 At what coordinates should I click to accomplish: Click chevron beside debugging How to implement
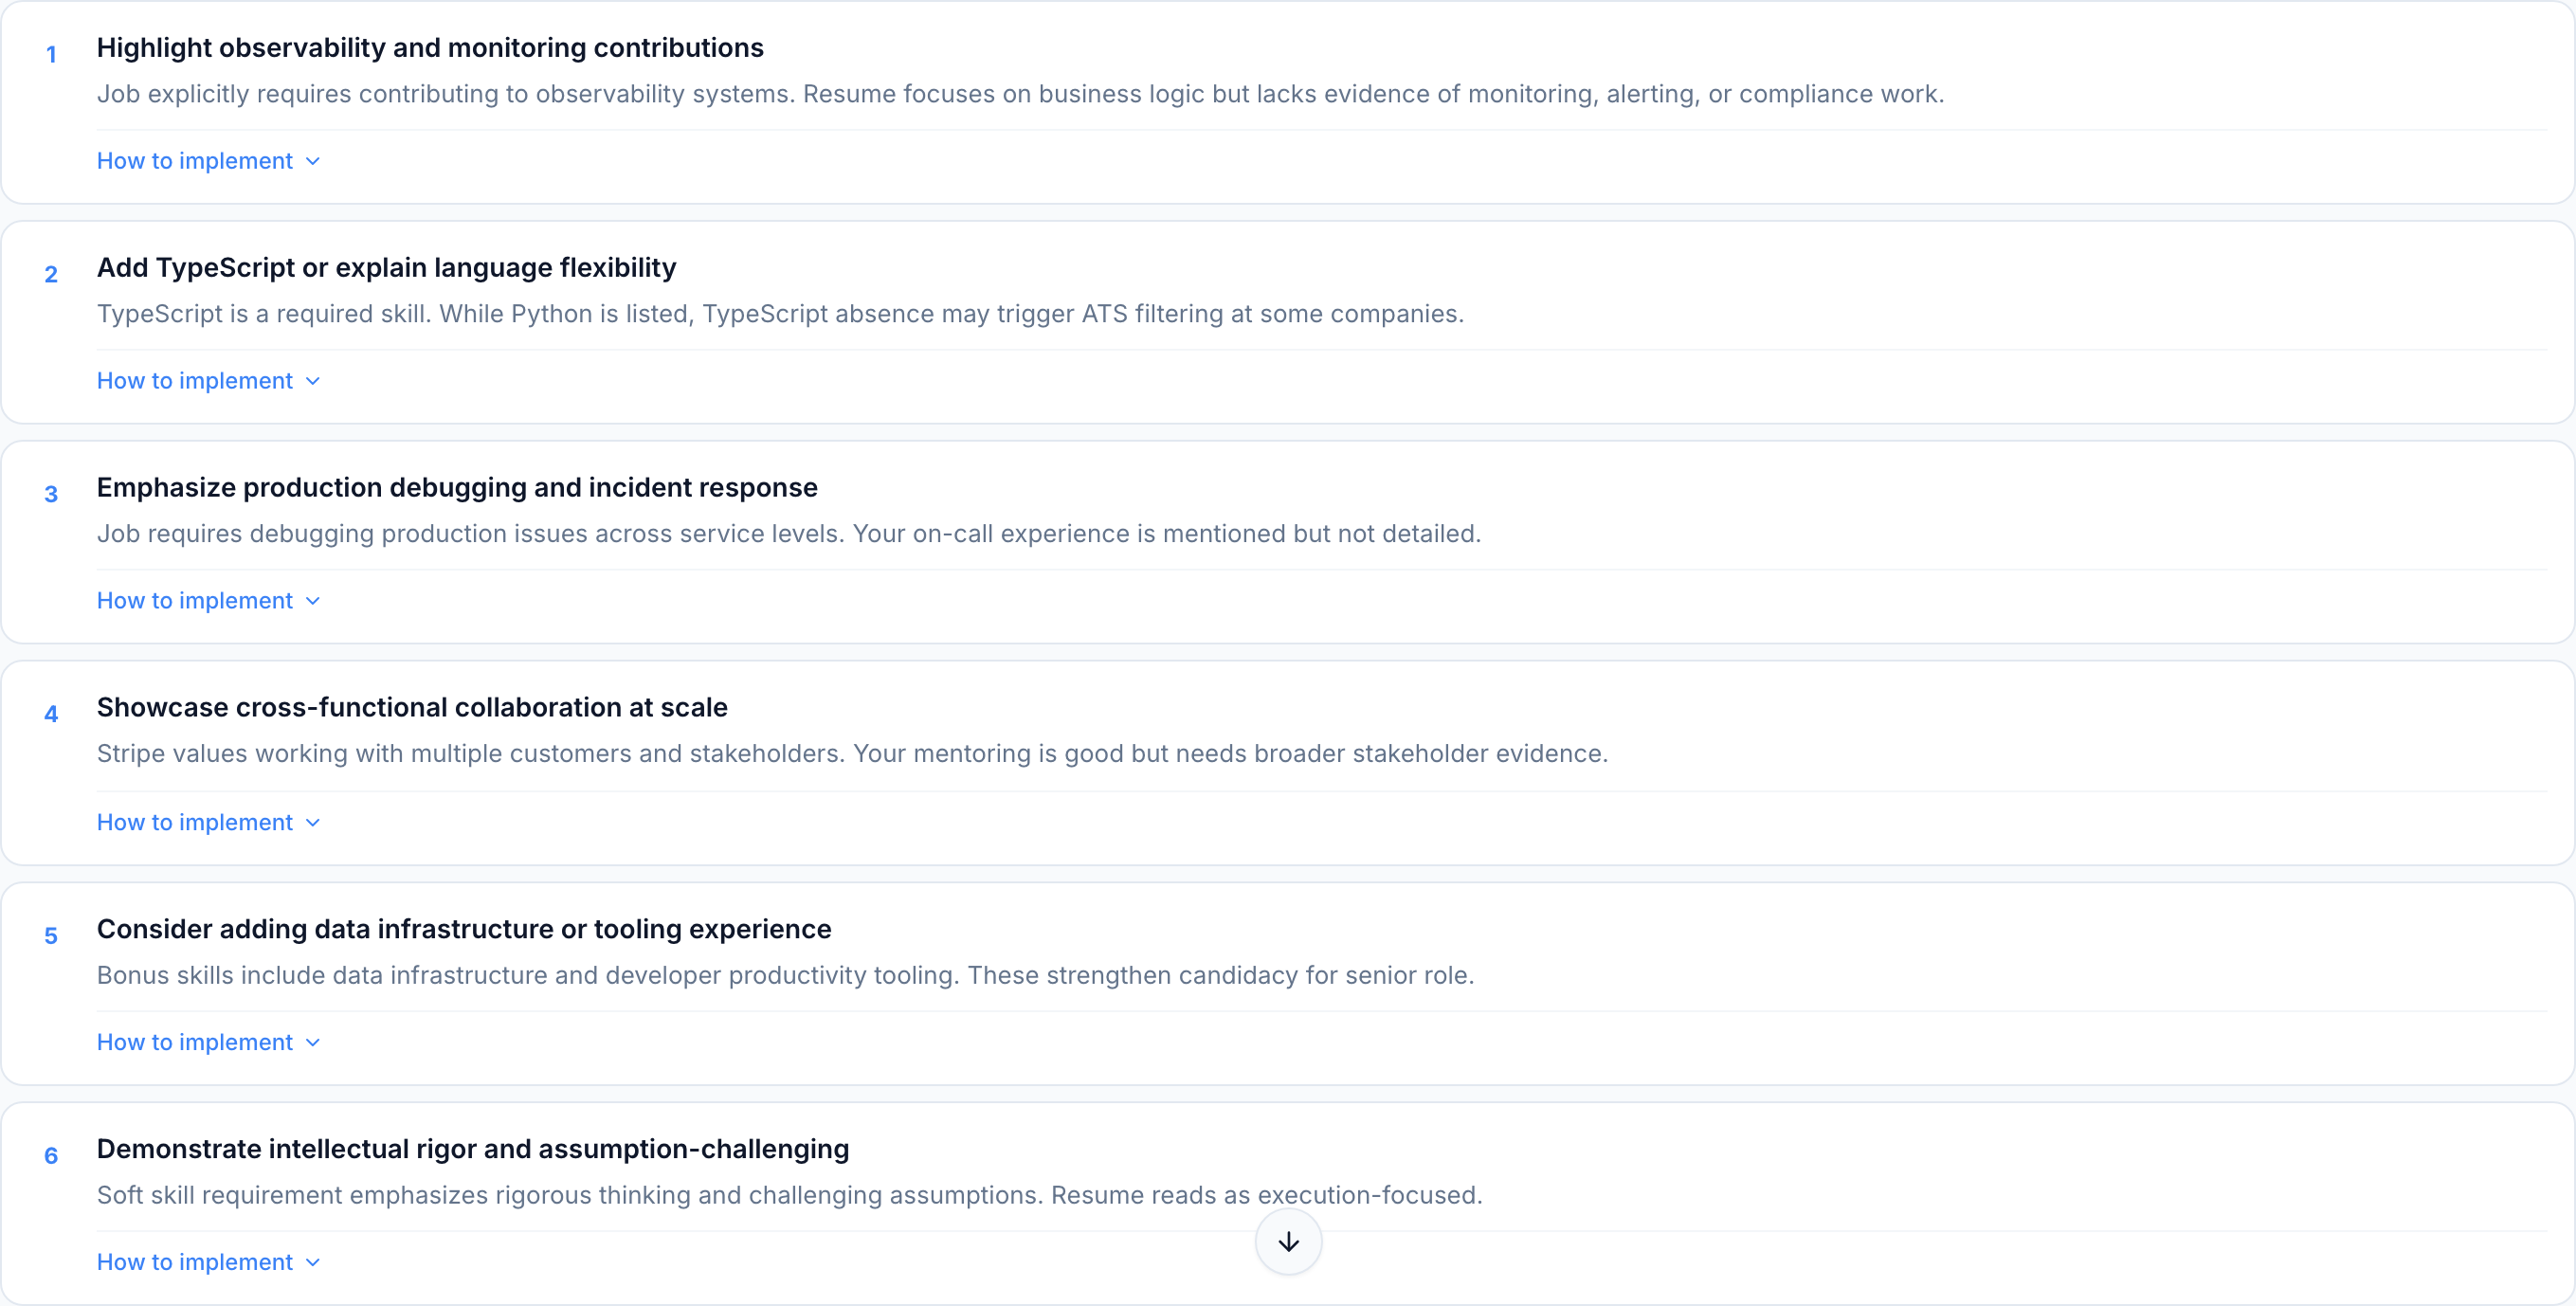click(x=313, y=602)
